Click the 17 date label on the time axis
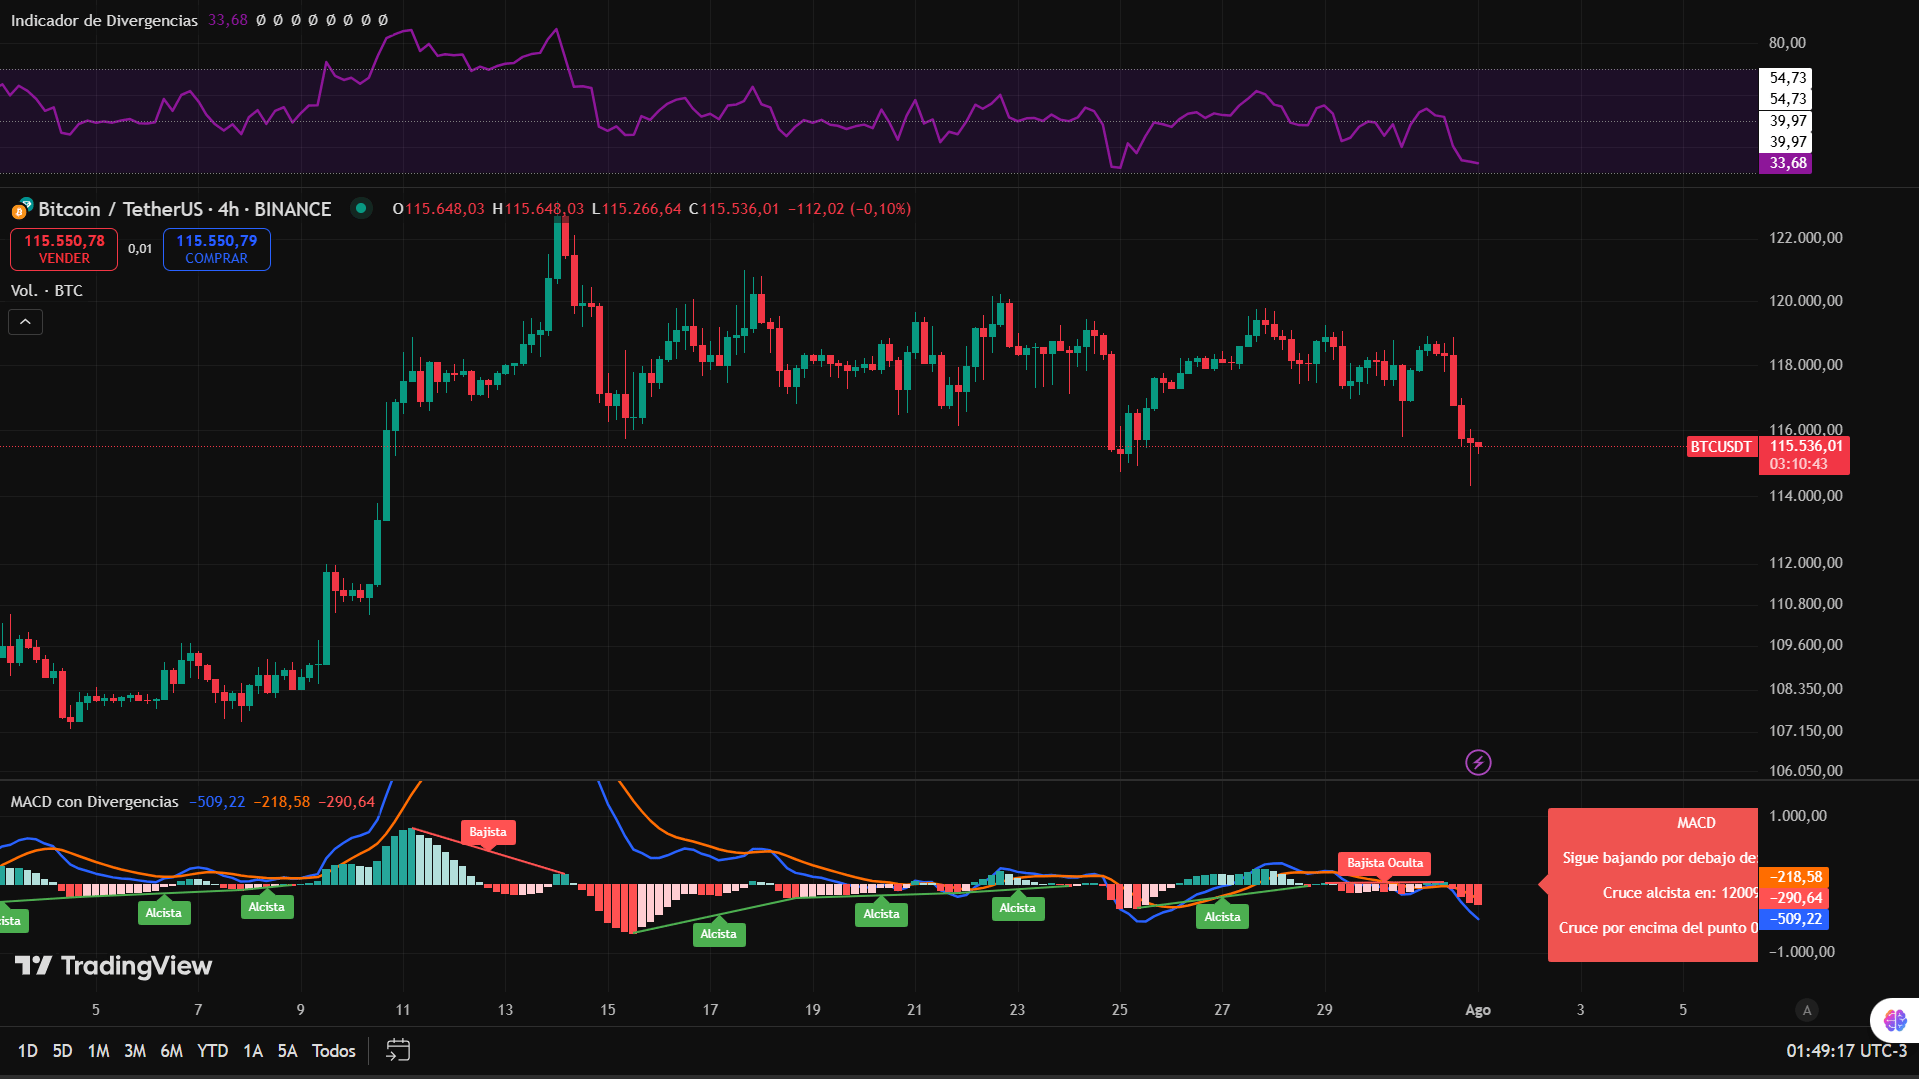Image resolution: width=1919 pixels, height=1079 pixels. [x=710, y=1010]
